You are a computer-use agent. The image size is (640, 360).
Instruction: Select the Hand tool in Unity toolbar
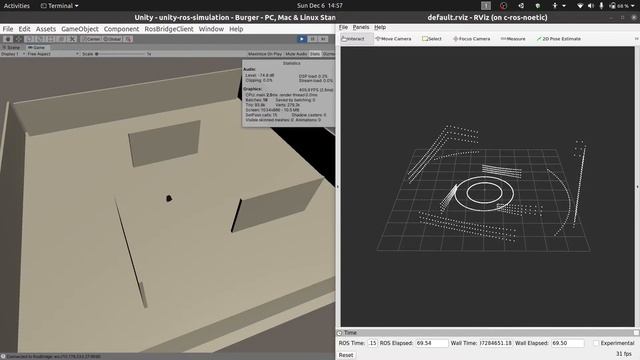pos(8,39)
